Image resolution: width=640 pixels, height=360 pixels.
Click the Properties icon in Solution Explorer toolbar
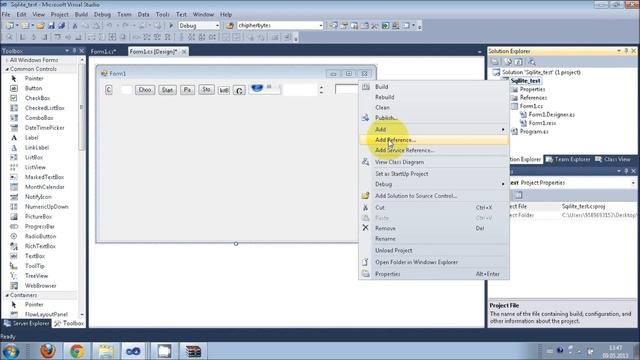[495, 62]
